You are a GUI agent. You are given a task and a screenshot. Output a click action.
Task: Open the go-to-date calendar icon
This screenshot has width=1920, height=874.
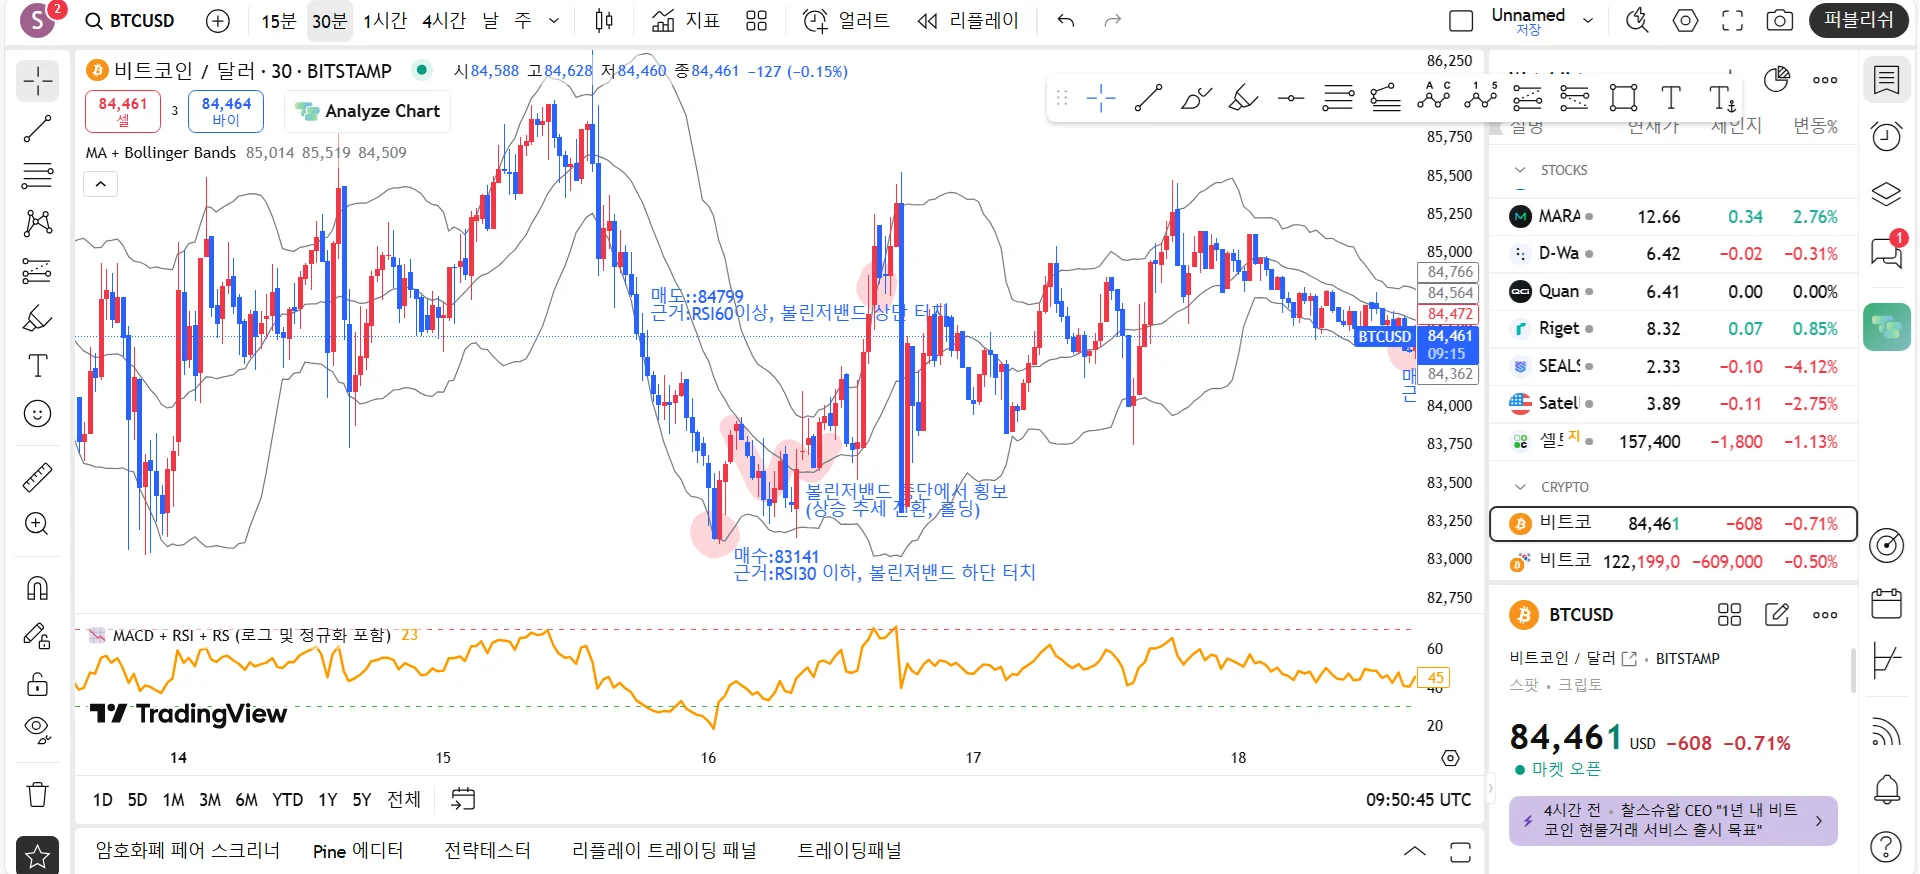click(x=463, y=799)
